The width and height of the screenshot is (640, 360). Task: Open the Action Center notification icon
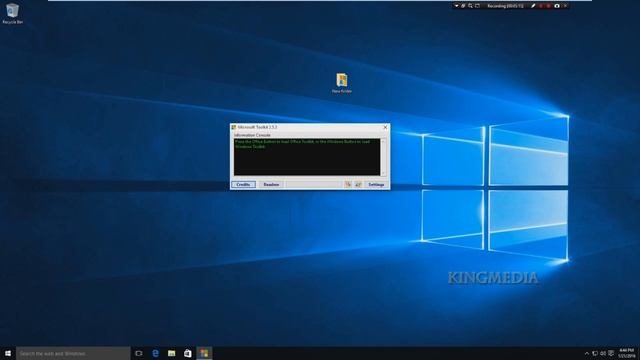[611, 353]
